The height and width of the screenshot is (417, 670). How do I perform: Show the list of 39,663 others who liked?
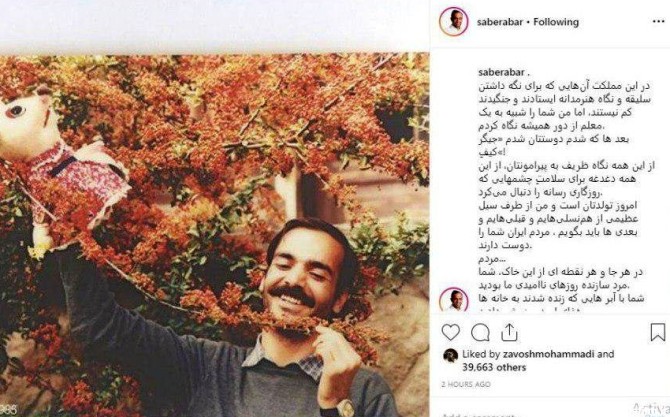coord(494,367)
